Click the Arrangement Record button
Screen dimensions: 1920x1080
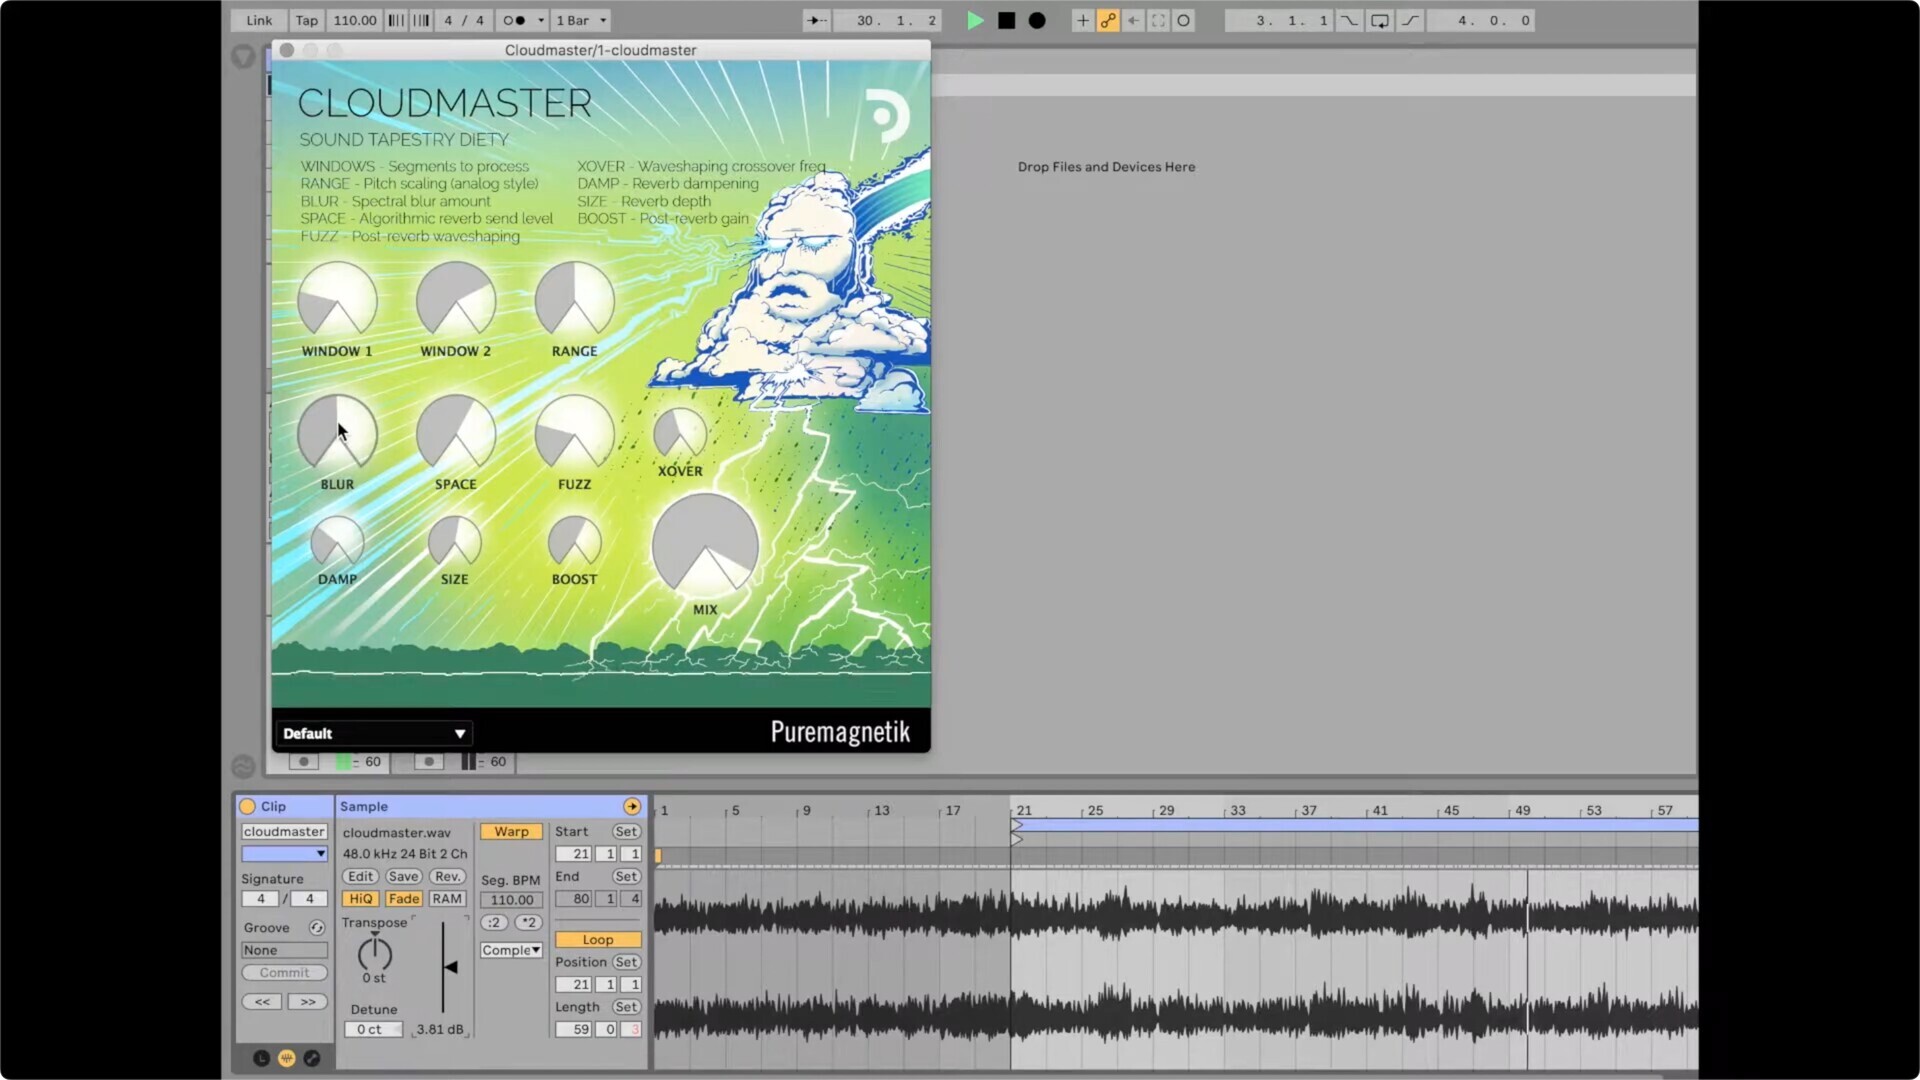coord(1037,20)
